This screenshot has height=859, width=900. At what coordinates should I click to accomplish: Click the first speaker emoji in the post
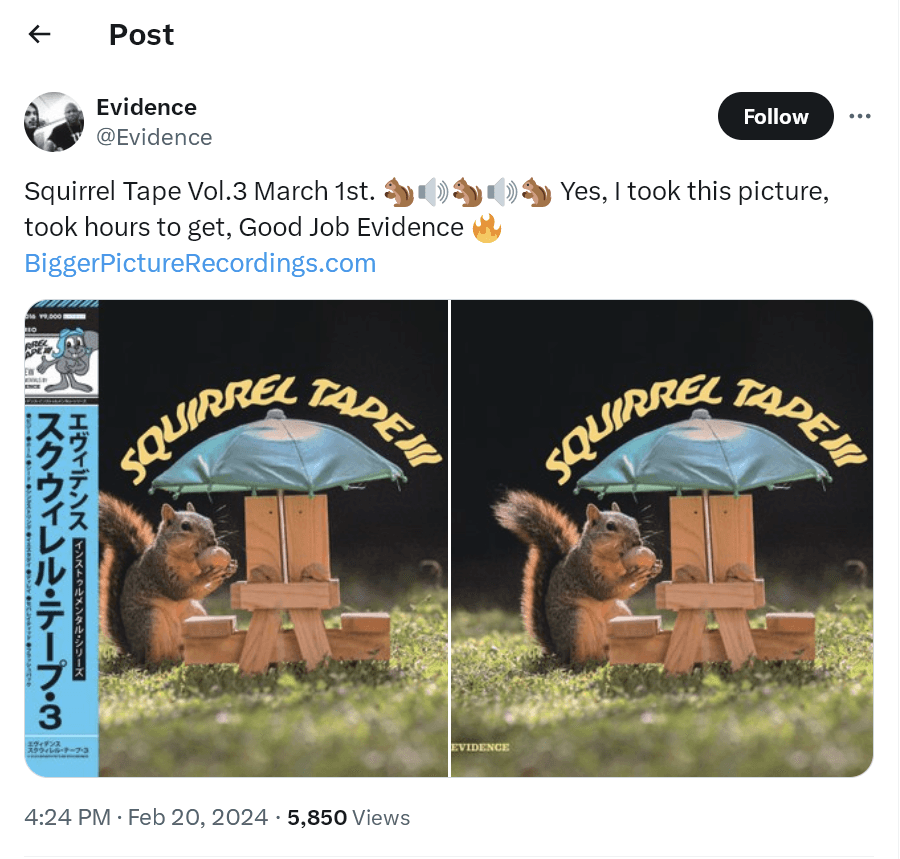[432, 191]
